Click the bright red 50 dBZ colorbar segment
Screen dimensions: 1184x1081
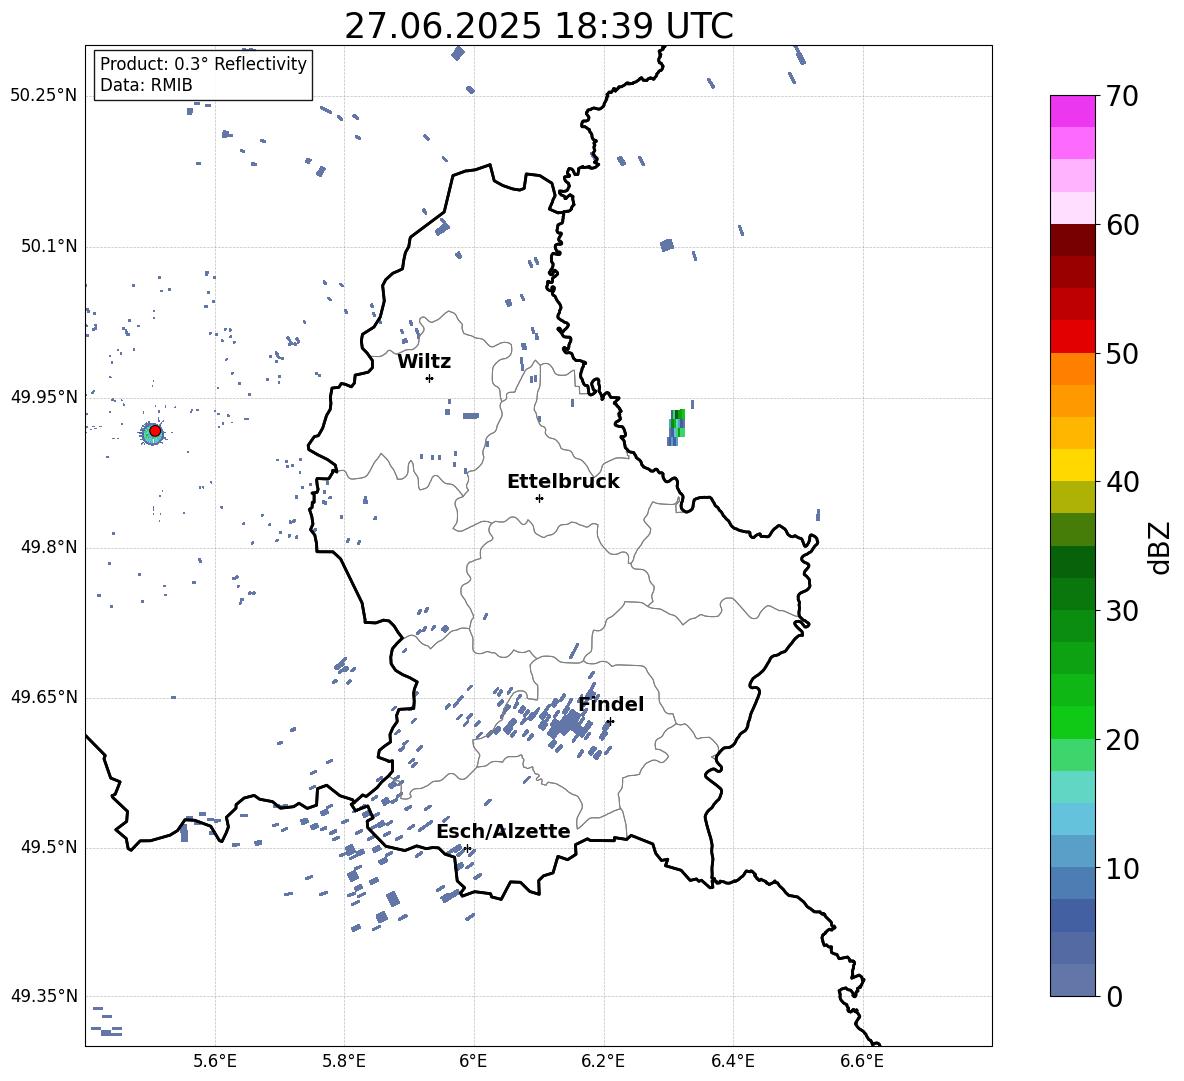[x=1072, y=336]
